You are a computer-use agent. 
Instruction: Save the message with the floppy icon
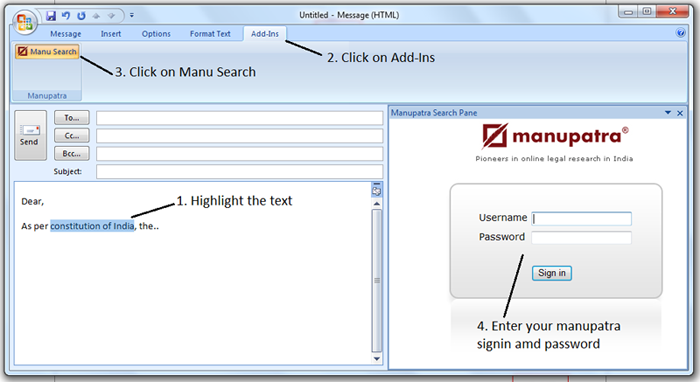[51, 16]
